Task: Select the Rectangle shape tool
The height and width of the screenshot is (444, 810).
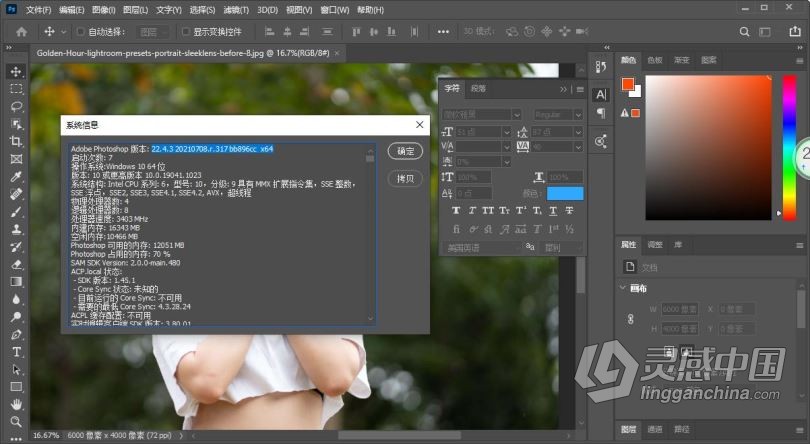Action: click(16, 387)
